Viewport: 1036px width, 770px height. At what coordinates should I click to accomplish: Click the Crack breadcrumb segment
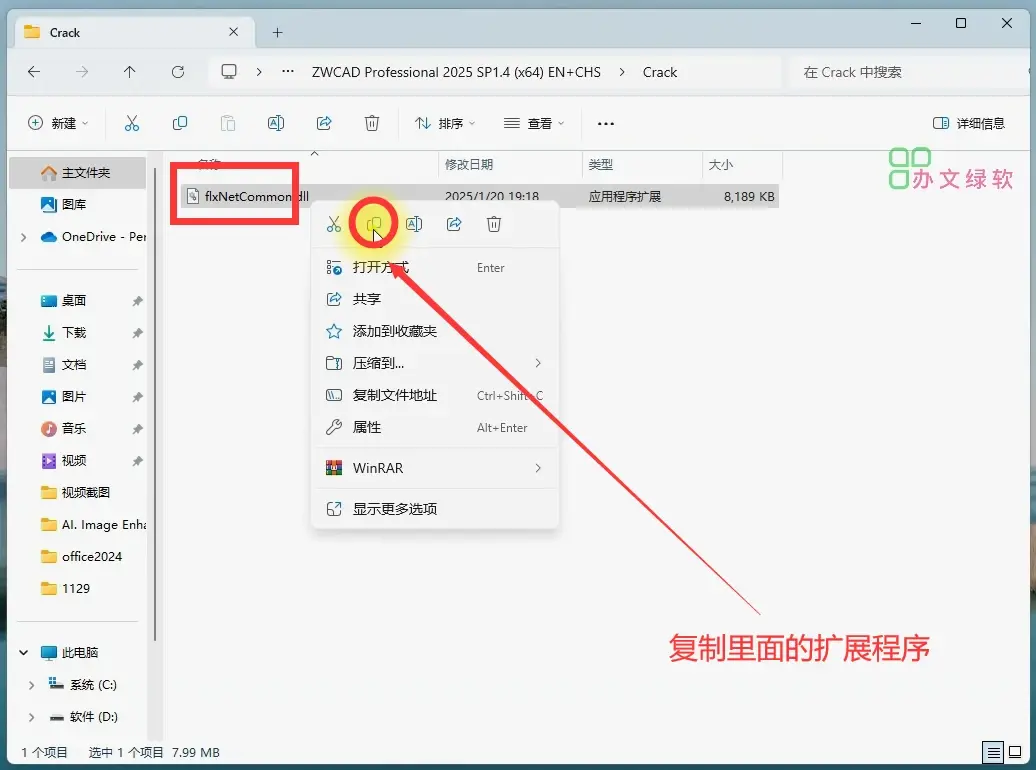(659, 72)
